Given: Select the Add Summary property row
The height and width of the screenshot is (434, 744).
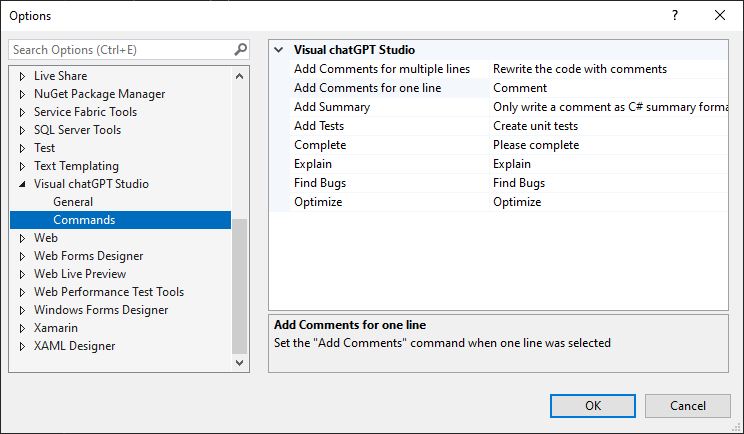Looking at the screenshot, I should 332,107.
